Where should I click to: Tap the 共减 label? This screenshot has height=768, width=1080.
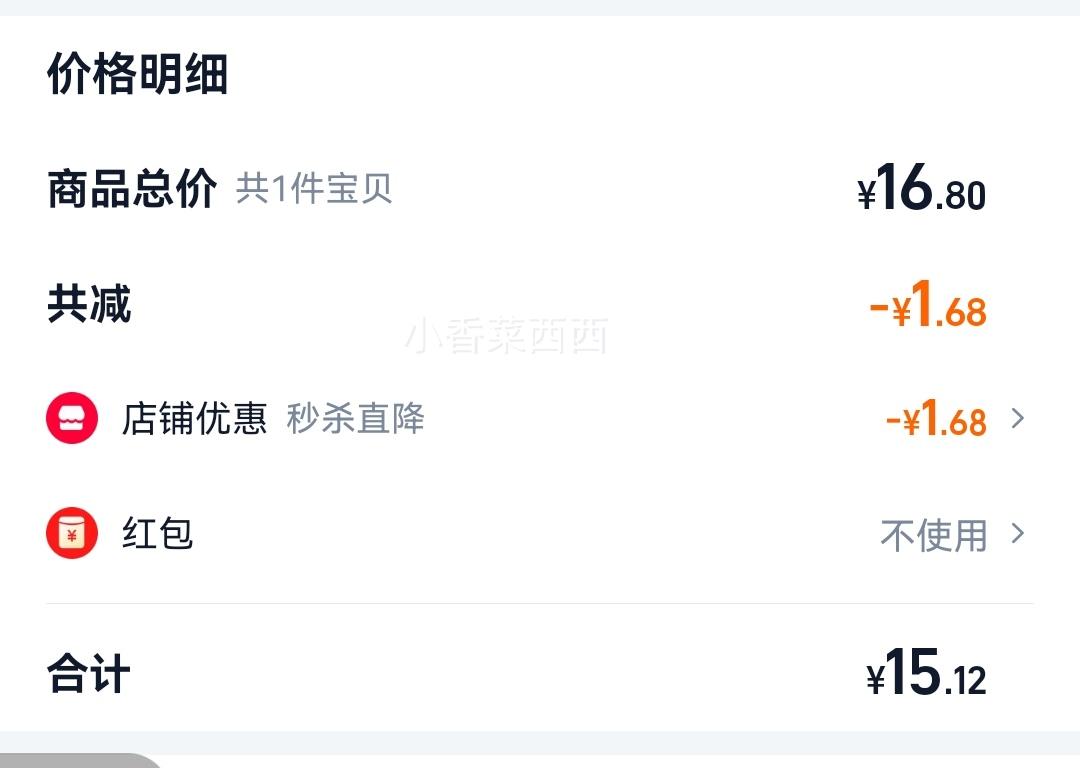coord(89,303)
